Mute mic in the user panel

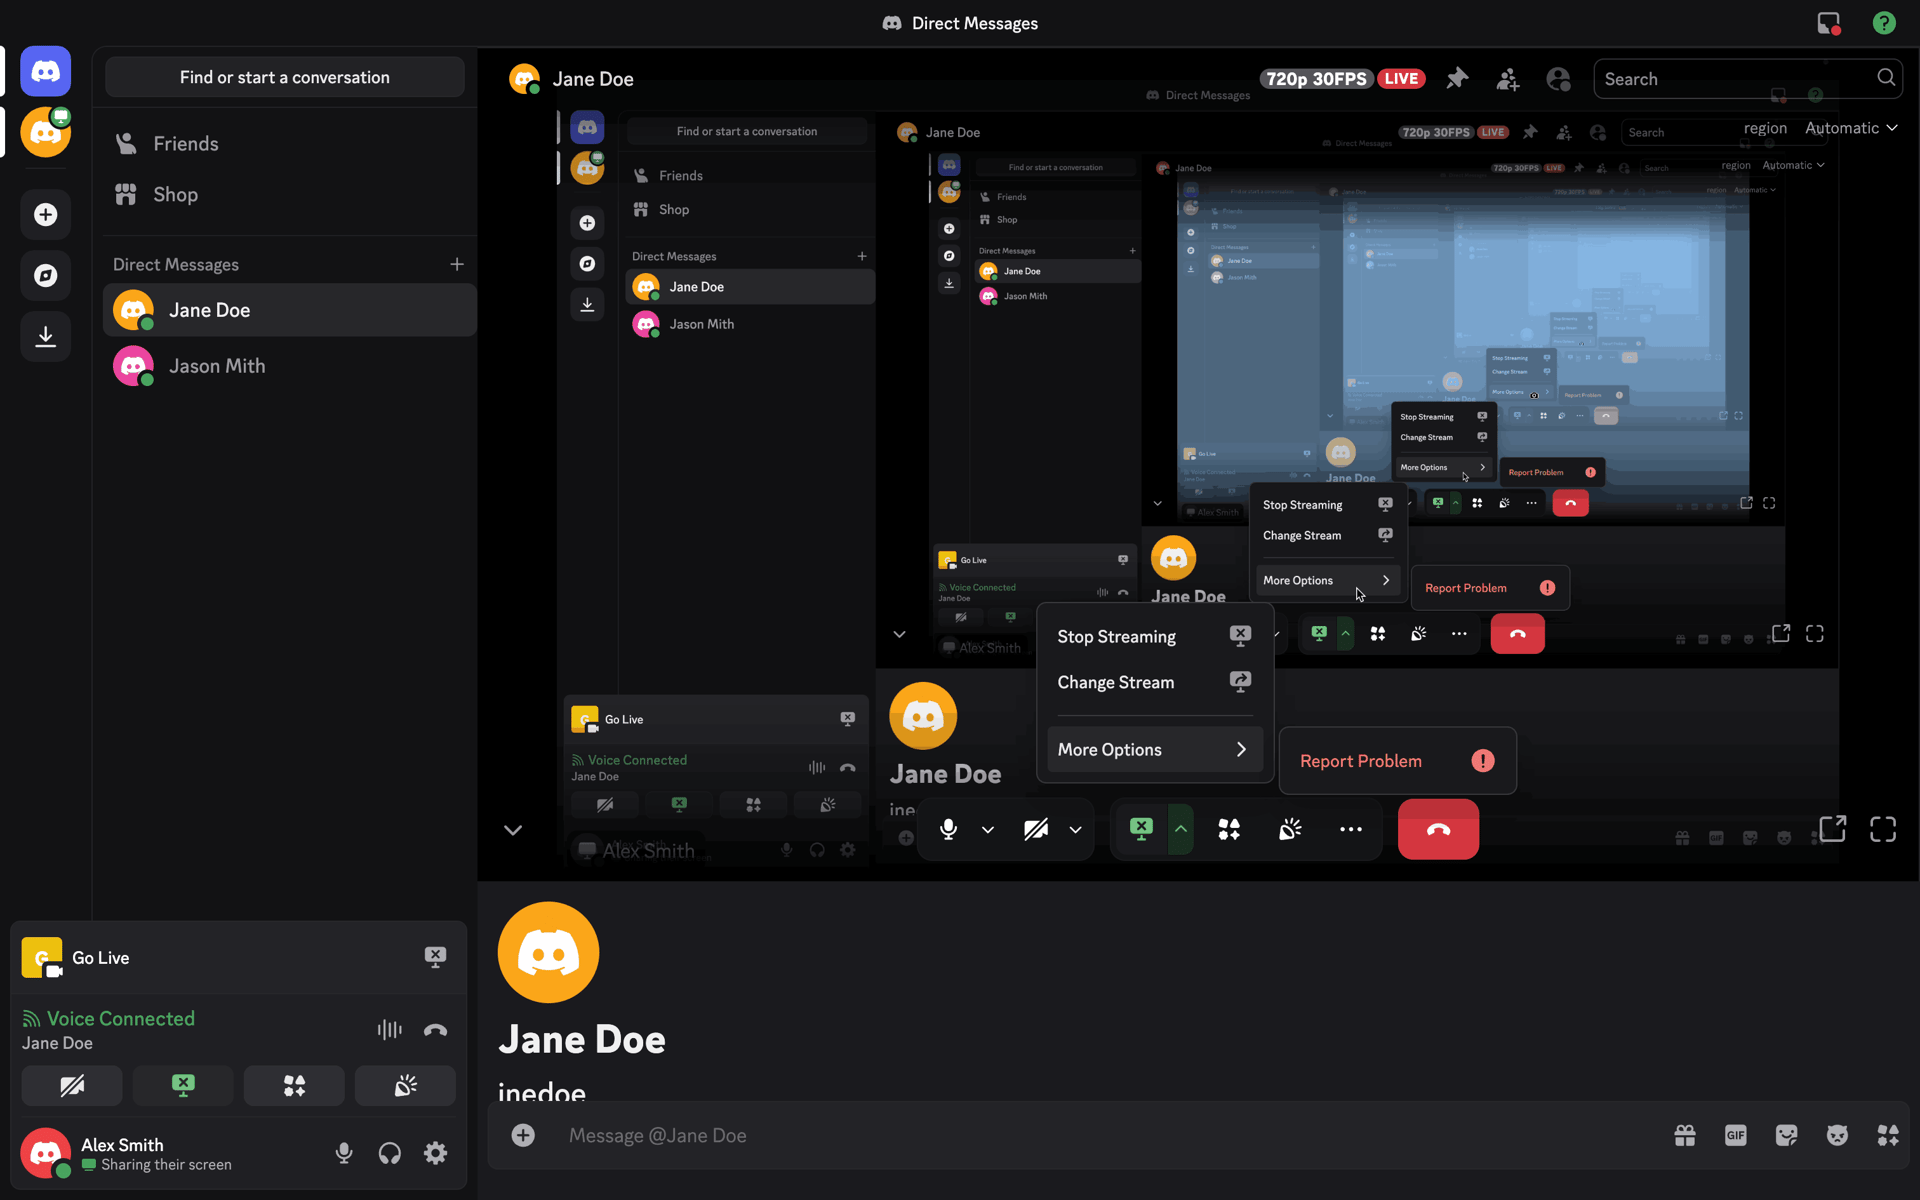344,1153
